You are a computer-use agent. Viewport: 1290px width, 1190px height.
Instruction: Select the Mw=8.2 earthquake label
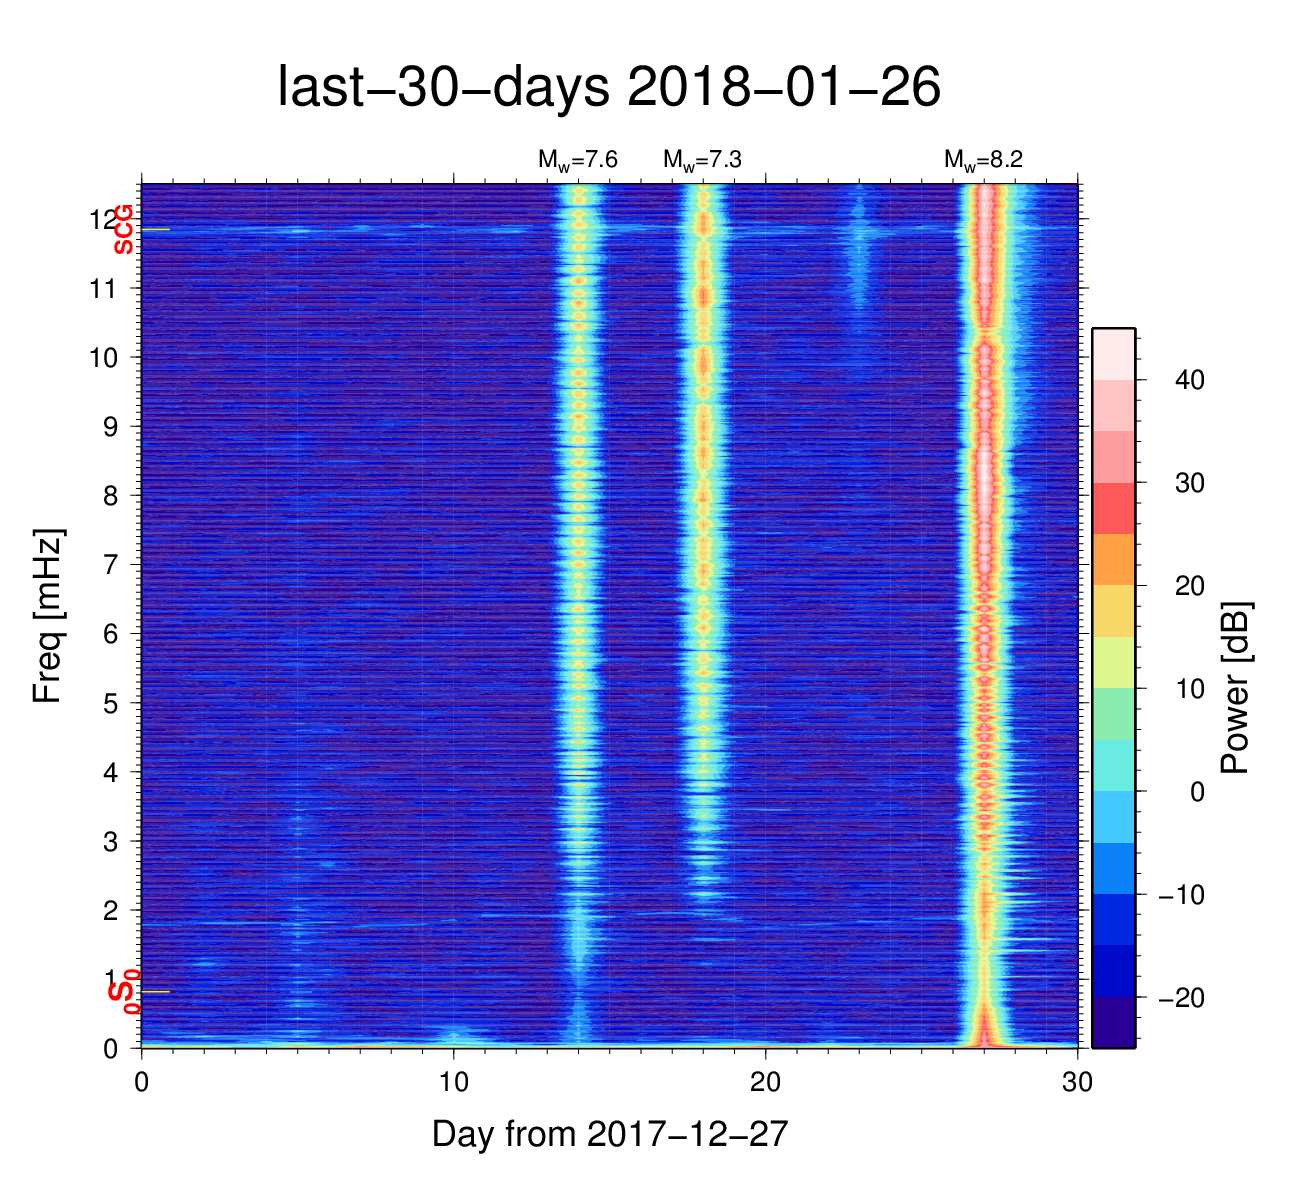[983, 160]
